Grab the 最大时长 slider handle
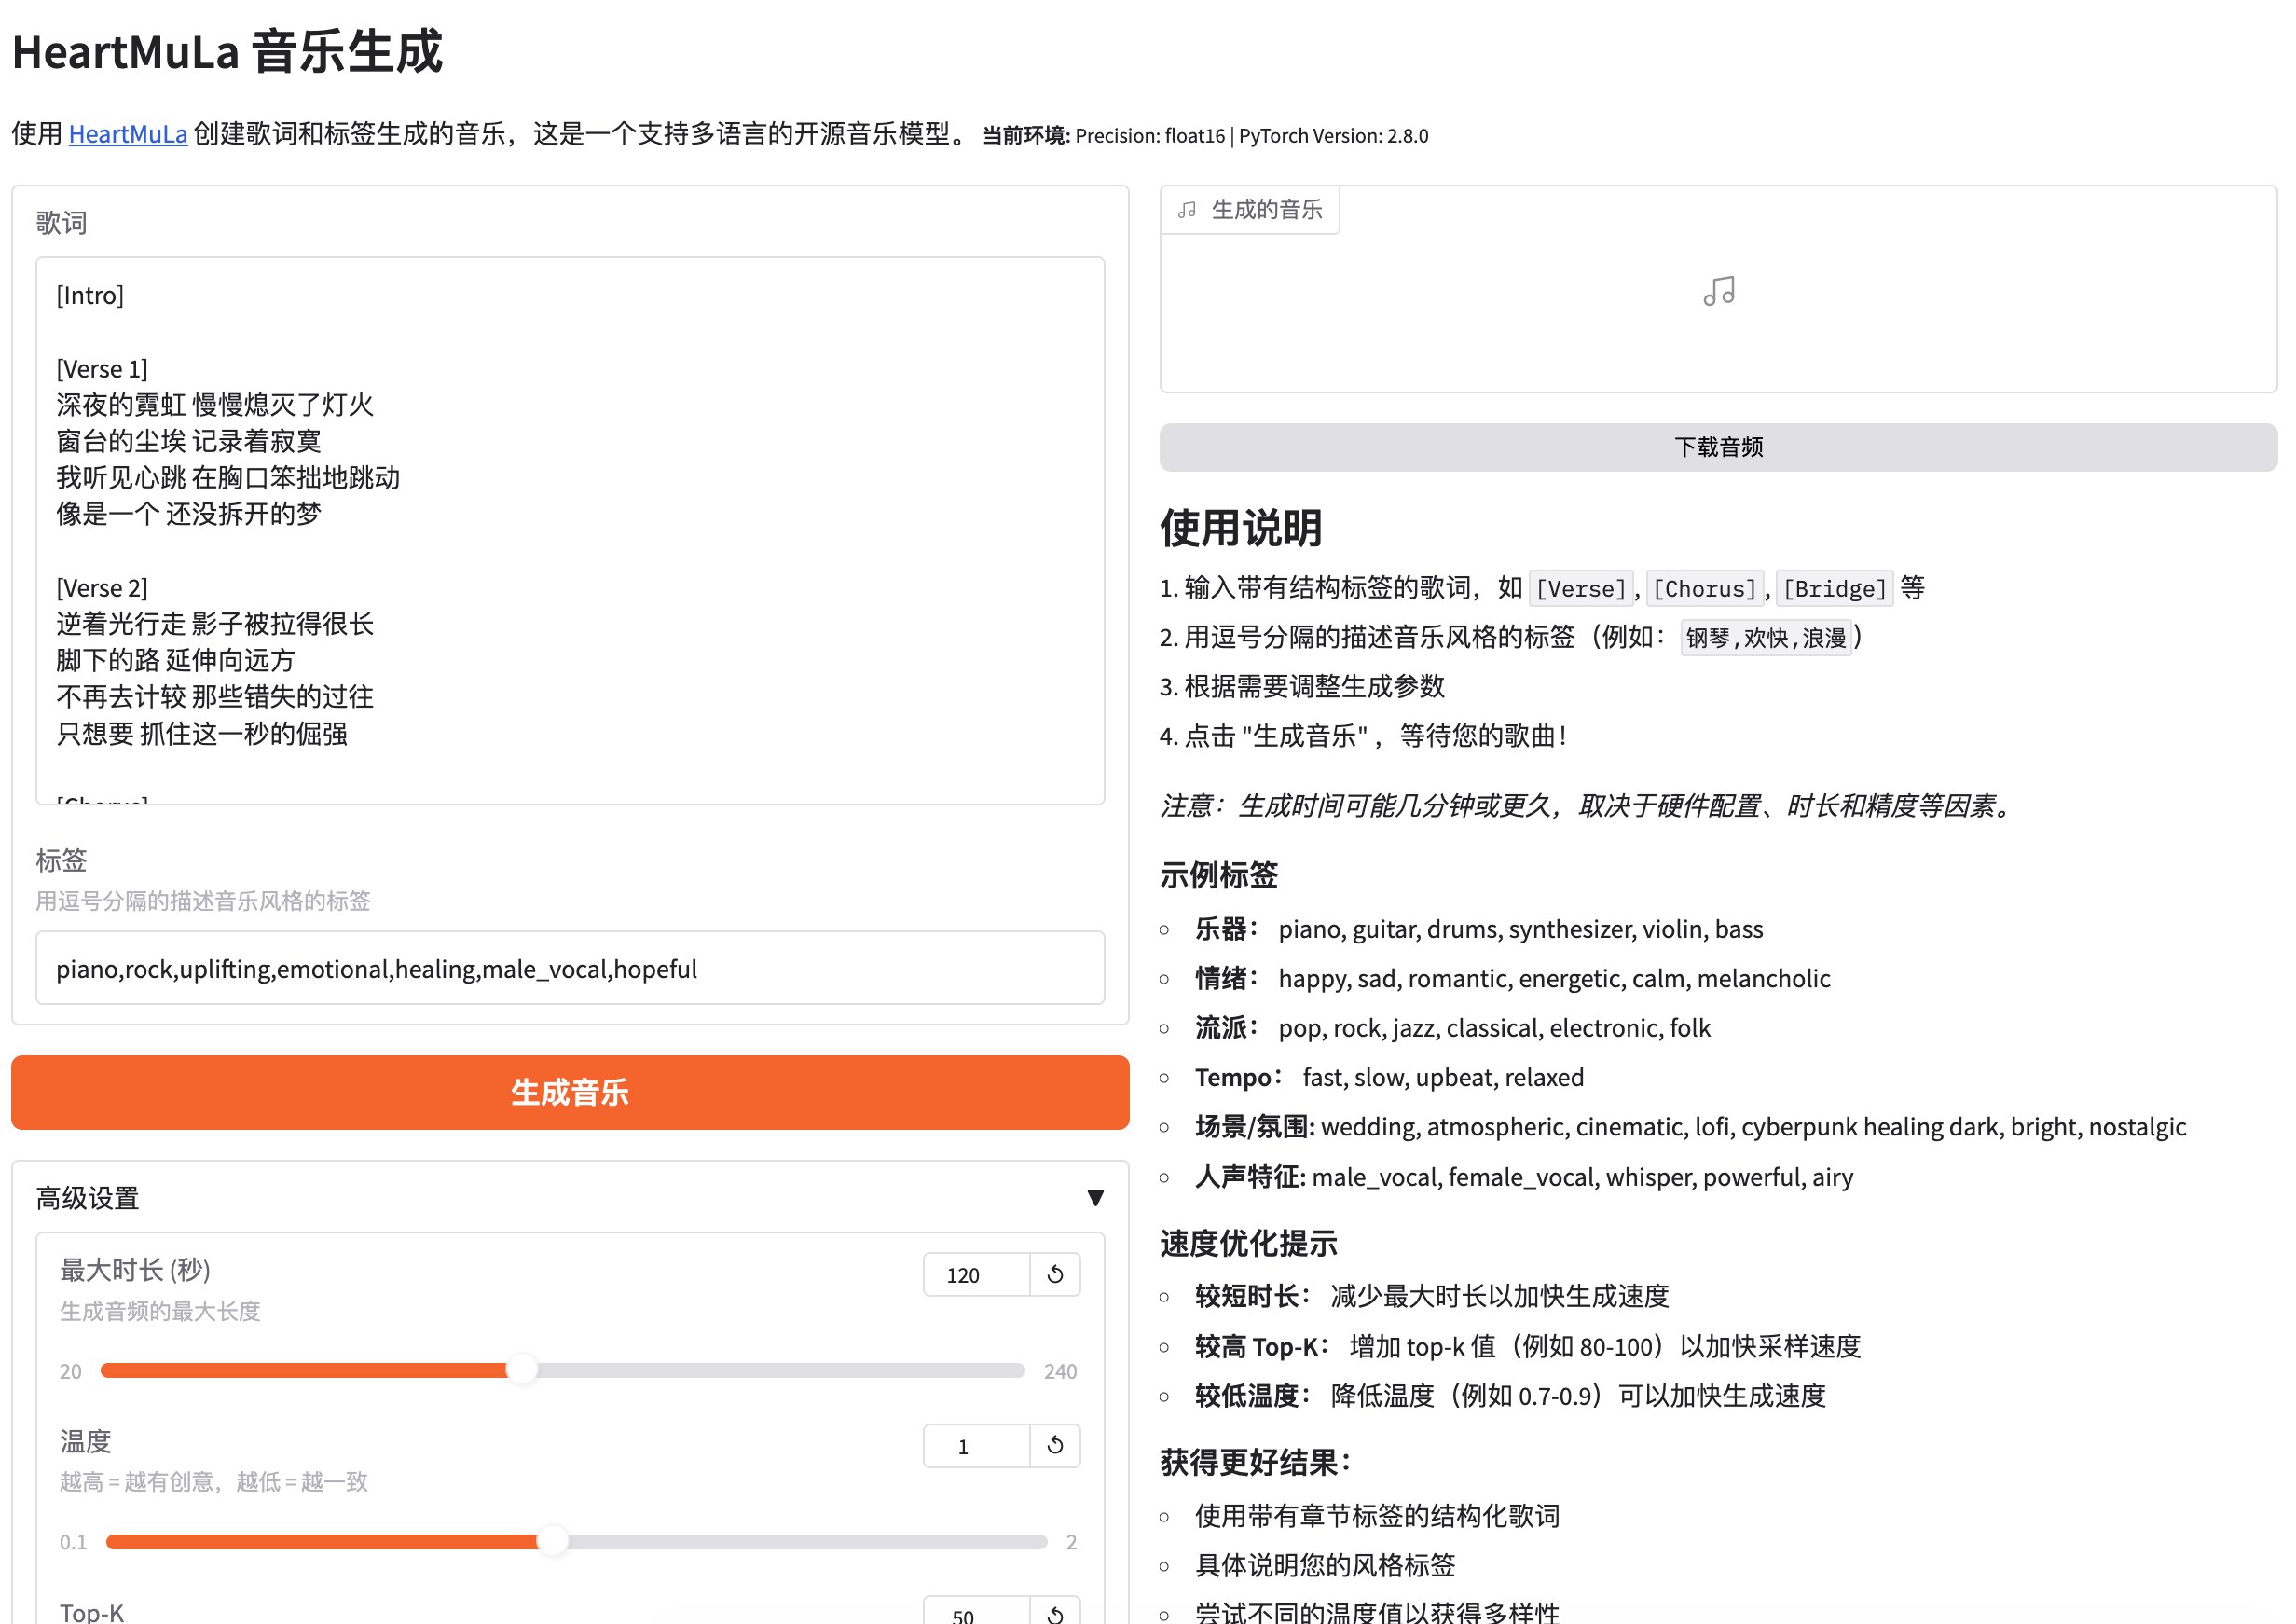This screenshot has width=2296, height=1624. 521,1370
